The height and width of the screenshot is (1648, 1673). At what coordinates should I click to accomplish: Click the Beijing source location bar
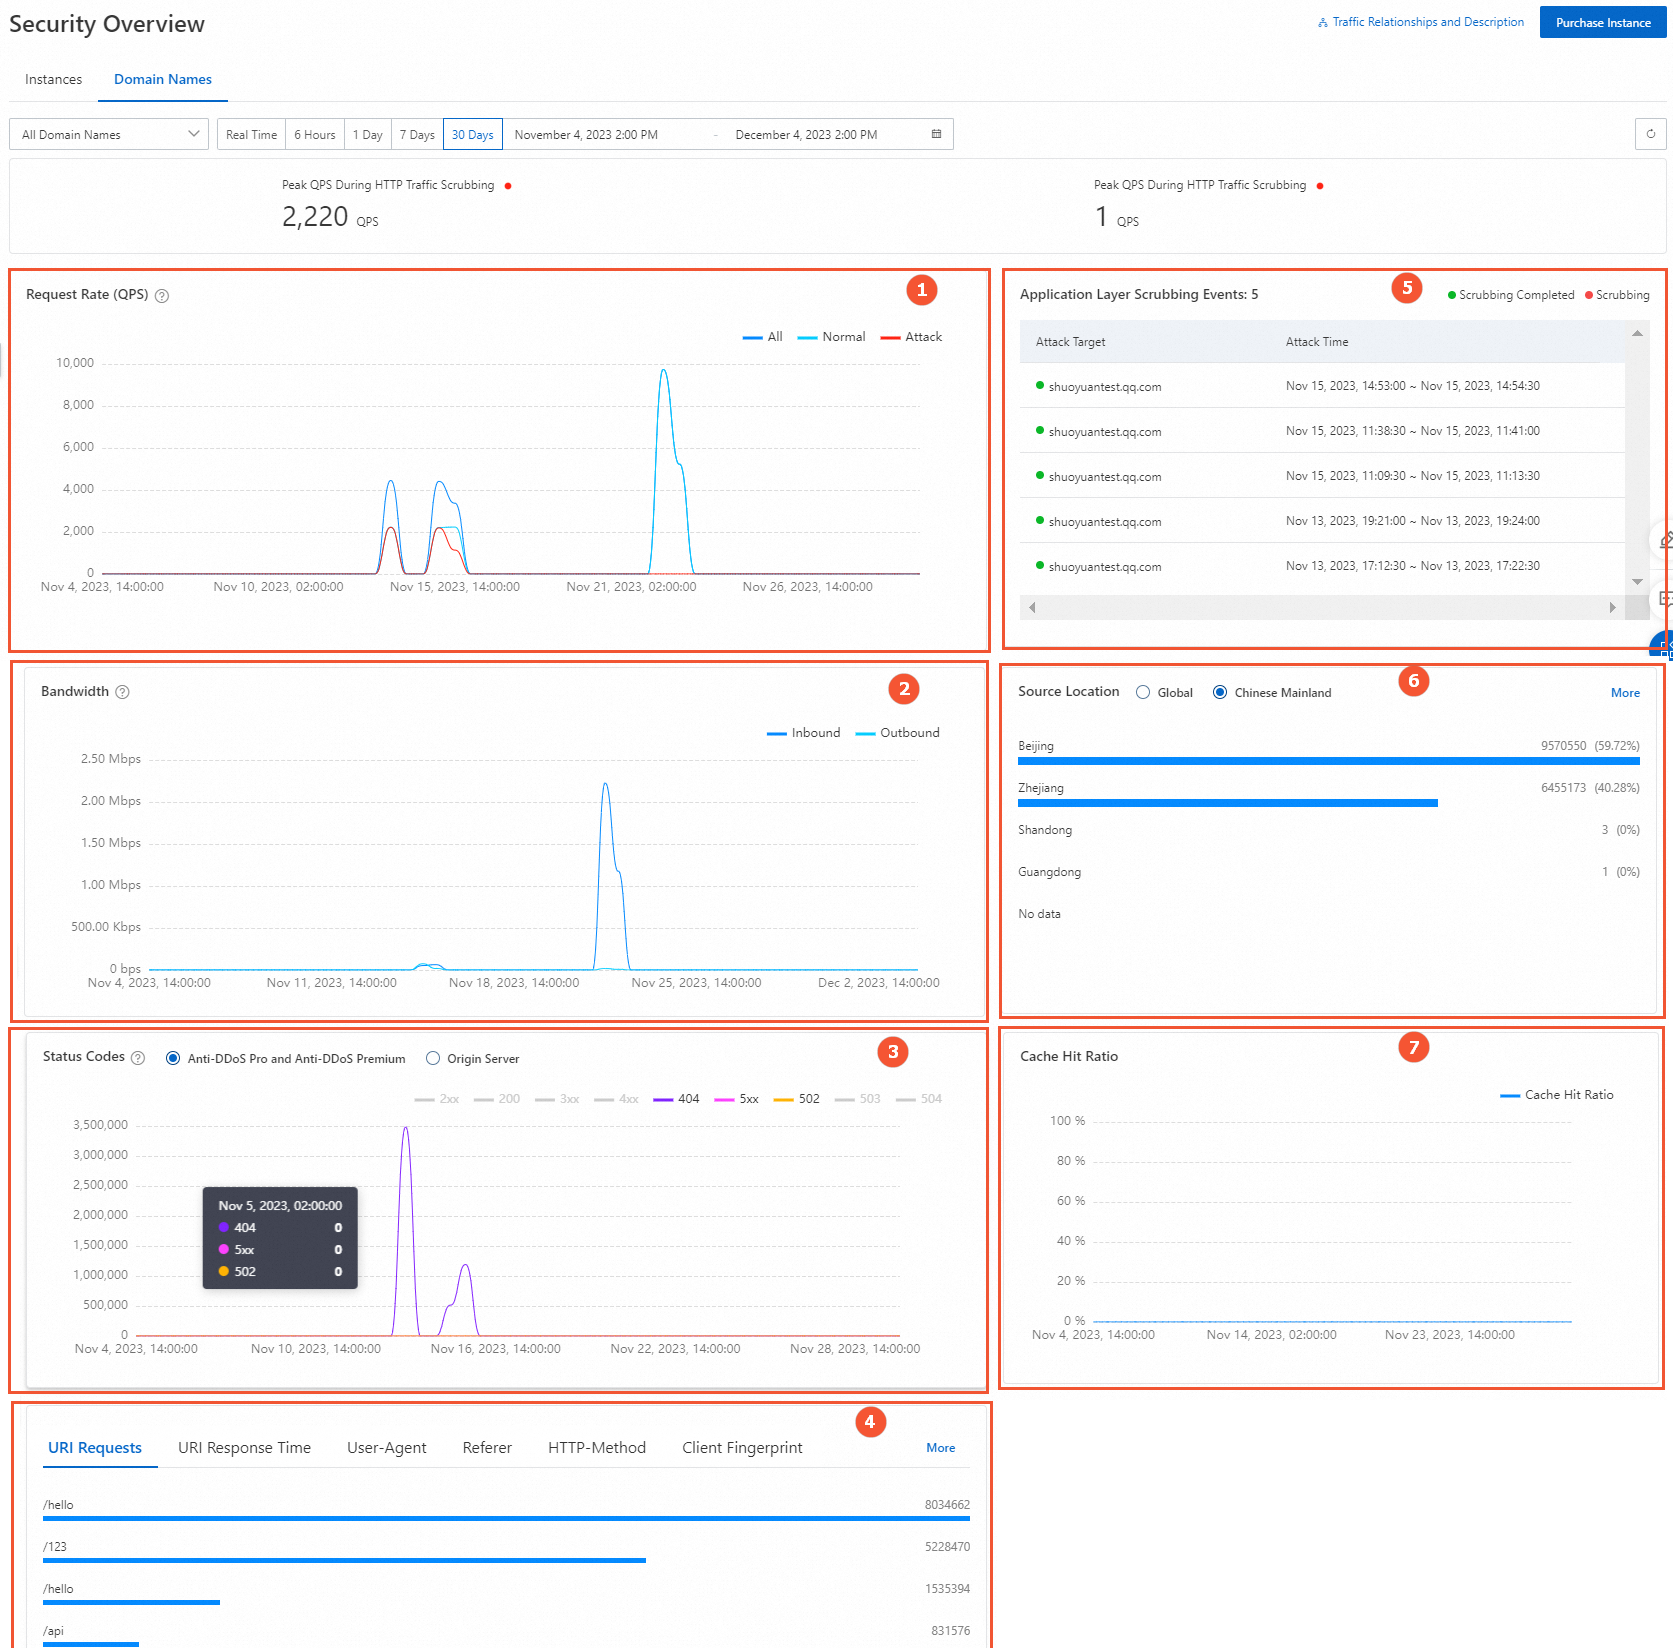(x=1329, y=761)
